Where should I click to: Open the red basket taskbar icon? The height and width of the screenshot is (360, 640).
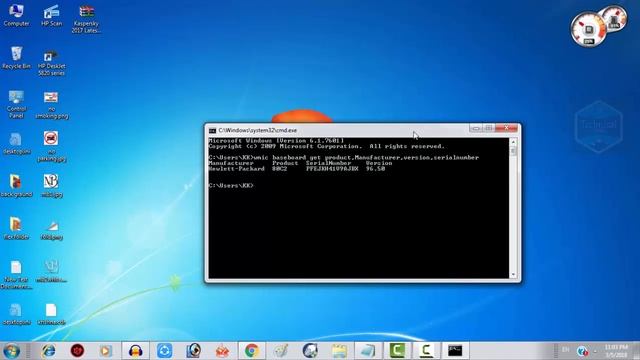[222, 351]
